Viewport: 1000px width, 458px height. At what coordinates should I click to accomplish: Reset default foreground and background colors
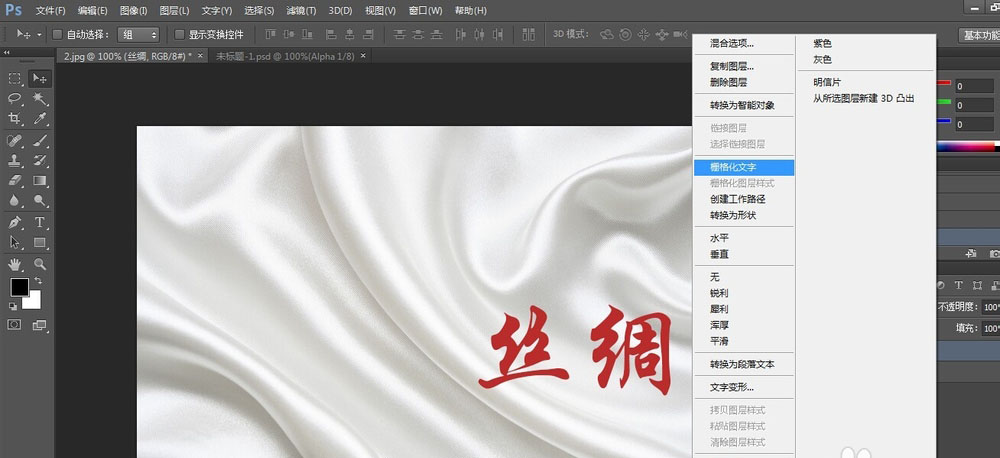coord(13,306)
